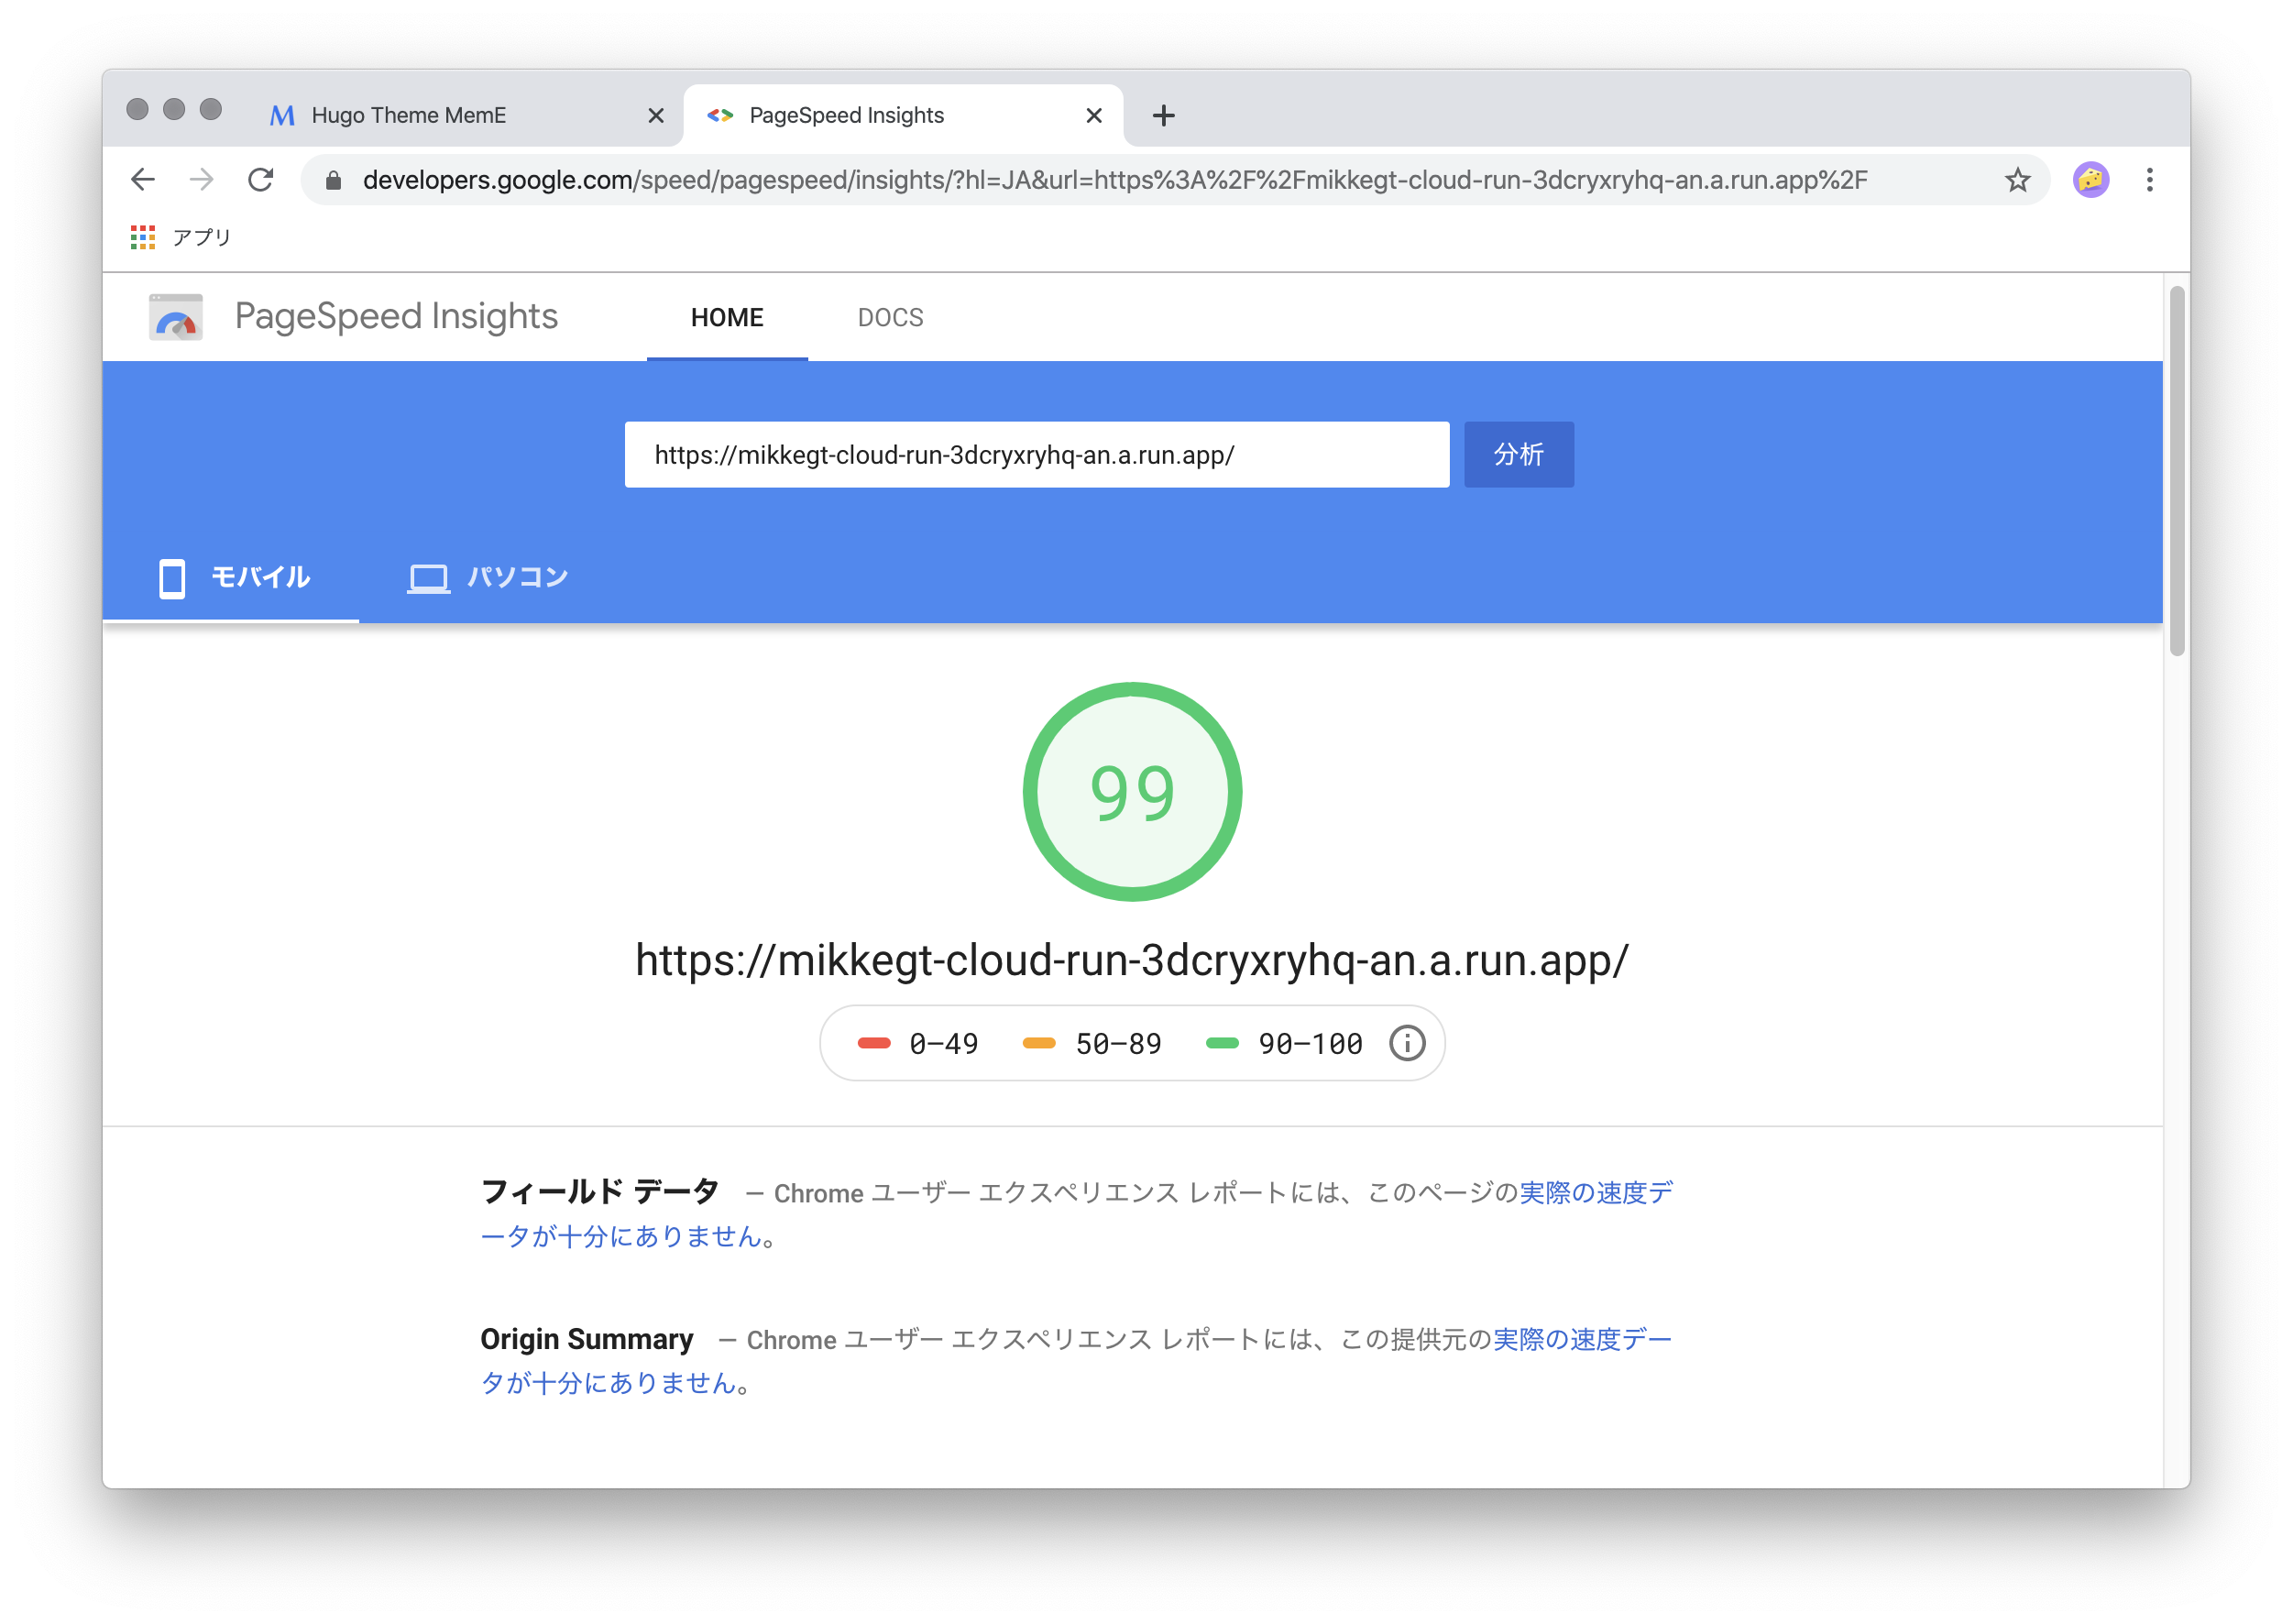Focus the URL input field to analyze
The width and height of the screenshot is (2293, 1624).
tap(1037, 455)
